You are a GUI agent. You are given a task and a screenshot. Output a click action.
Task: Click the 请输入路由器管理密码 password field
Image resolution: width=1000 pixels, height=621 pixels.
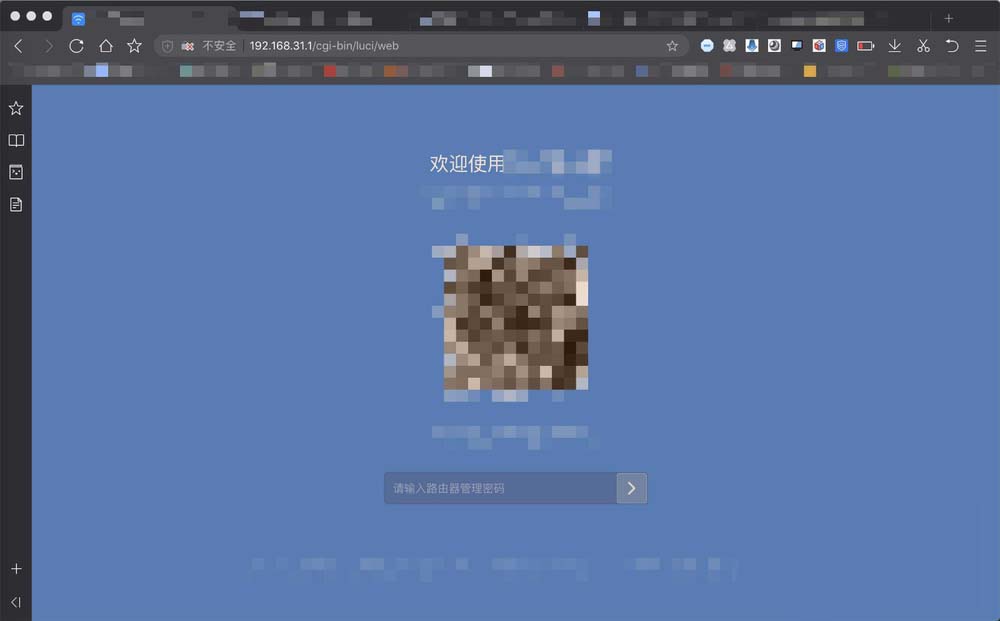click(500, 488)
